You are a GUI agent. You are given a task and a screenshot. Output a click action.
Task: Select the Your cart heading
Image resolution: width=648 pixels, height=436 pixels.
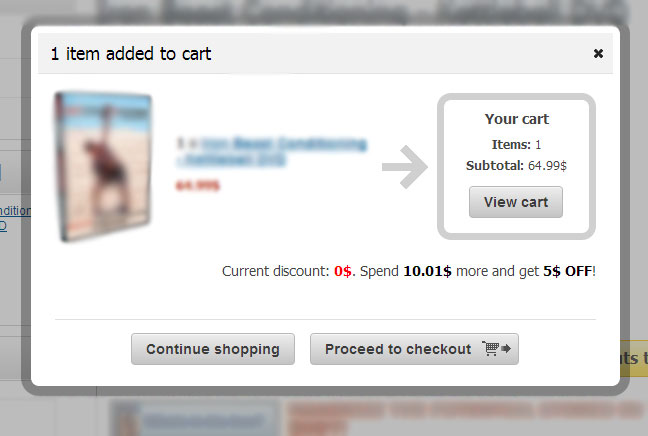517,119
